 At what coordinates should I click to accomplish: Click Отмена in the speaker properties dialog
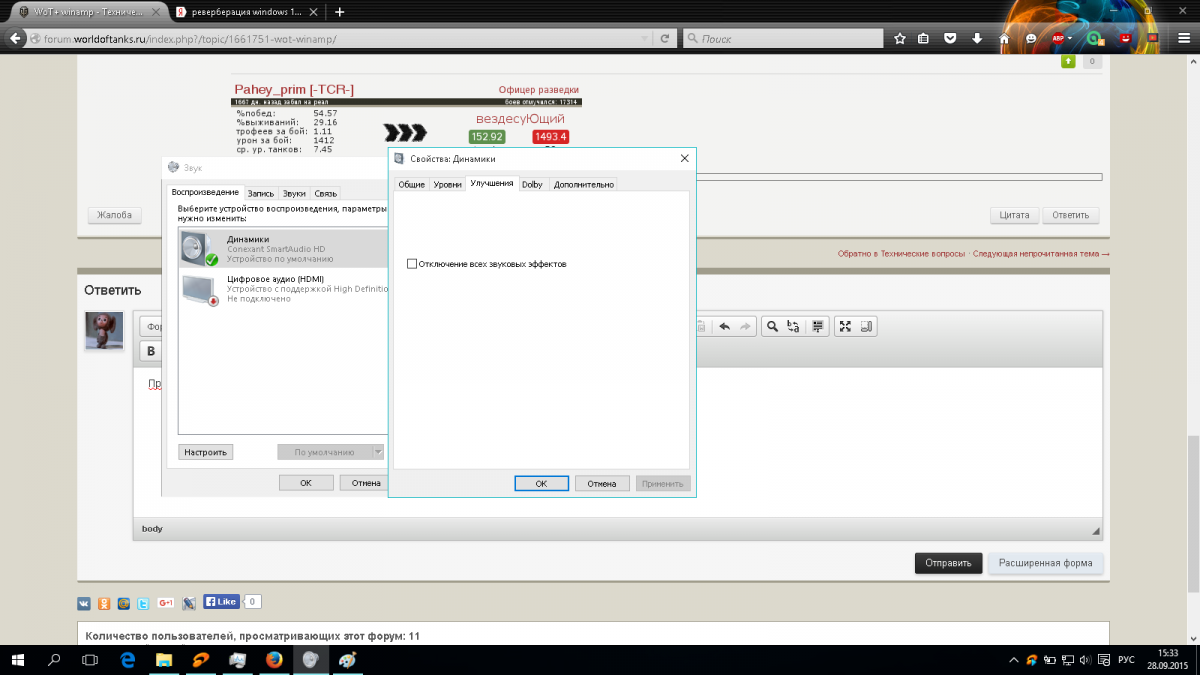coord(601,483)
